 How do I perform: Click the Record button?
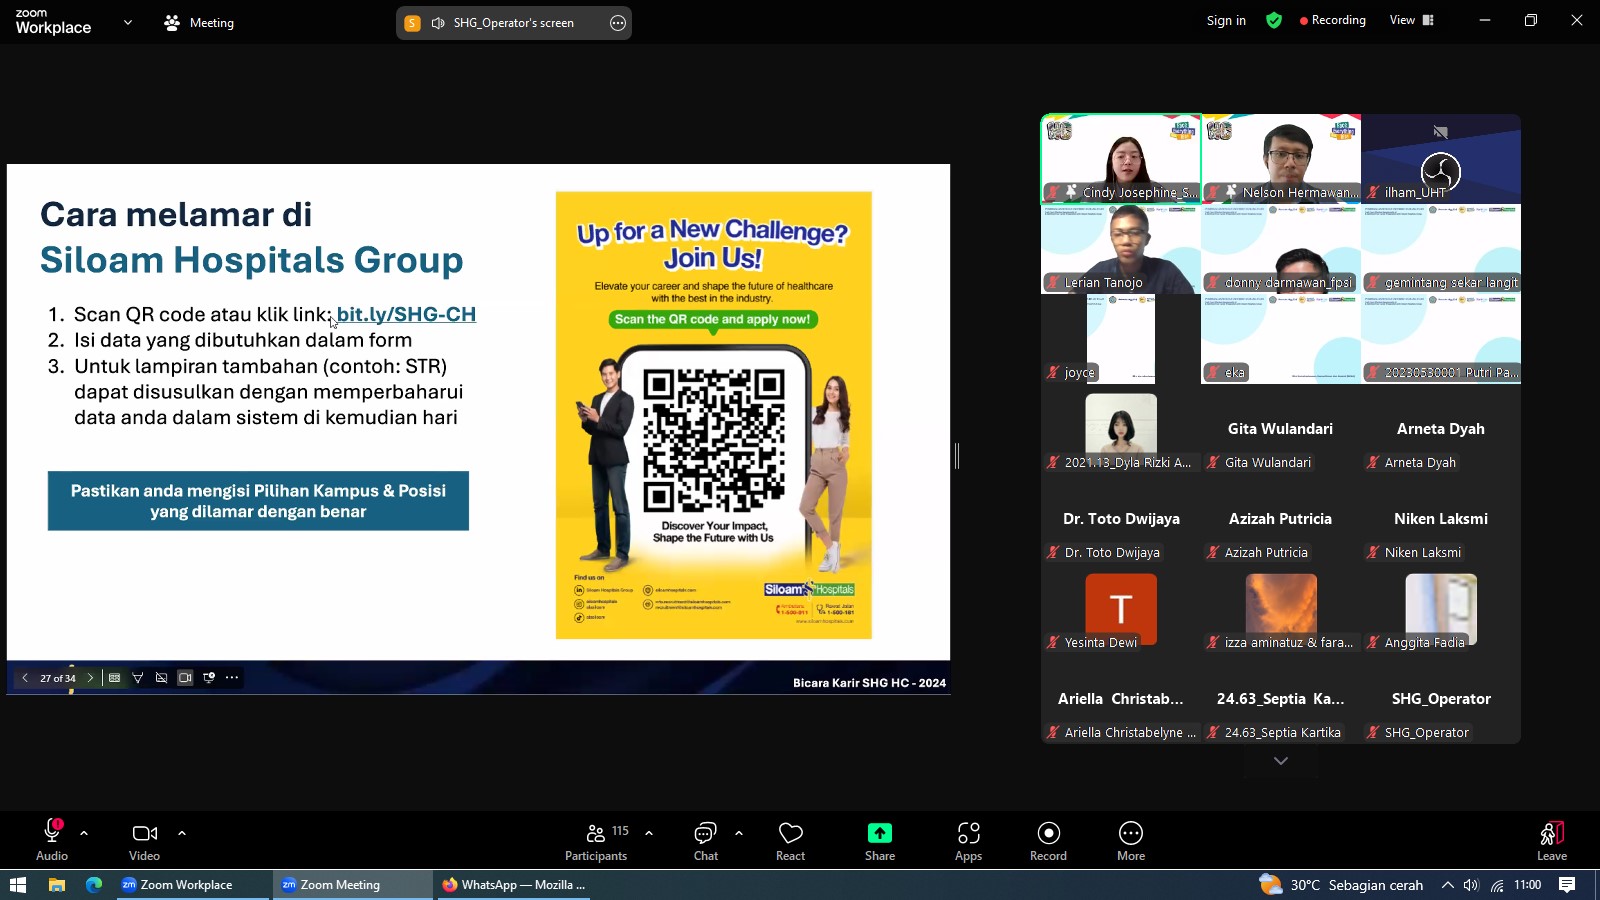click(1048, 841)
